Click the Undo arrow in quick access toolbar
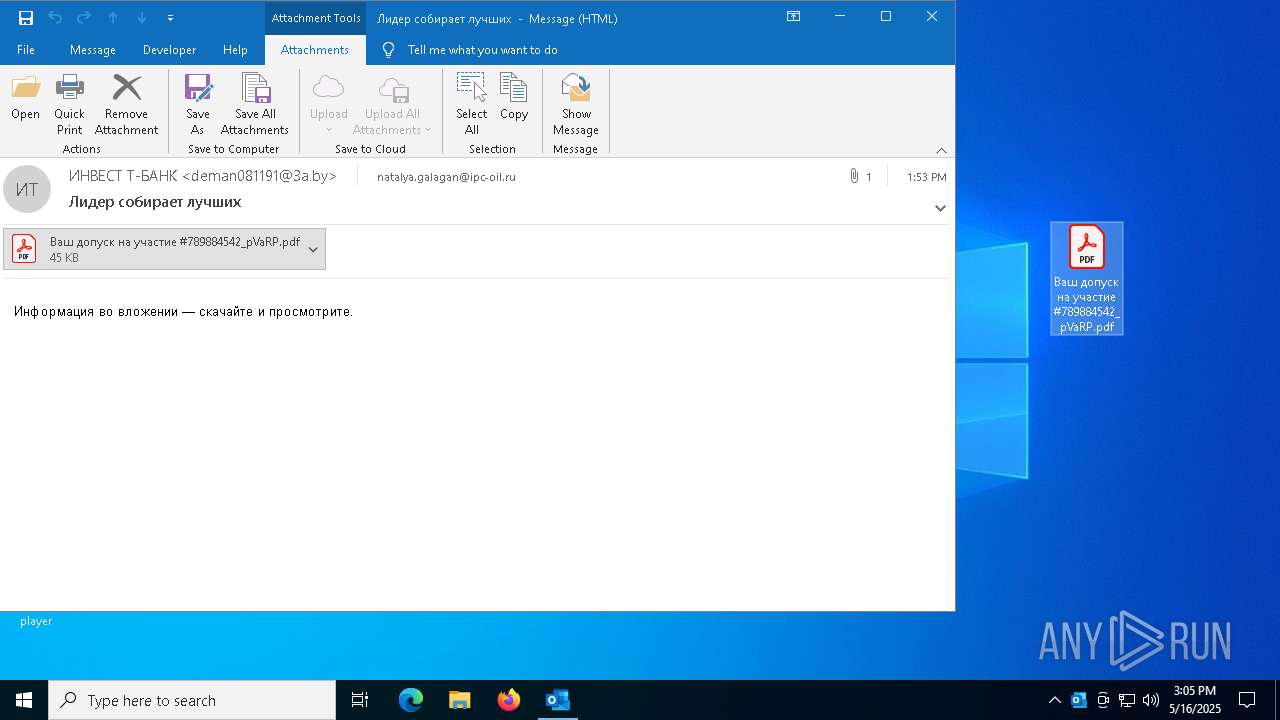 [x=55, y=17]
